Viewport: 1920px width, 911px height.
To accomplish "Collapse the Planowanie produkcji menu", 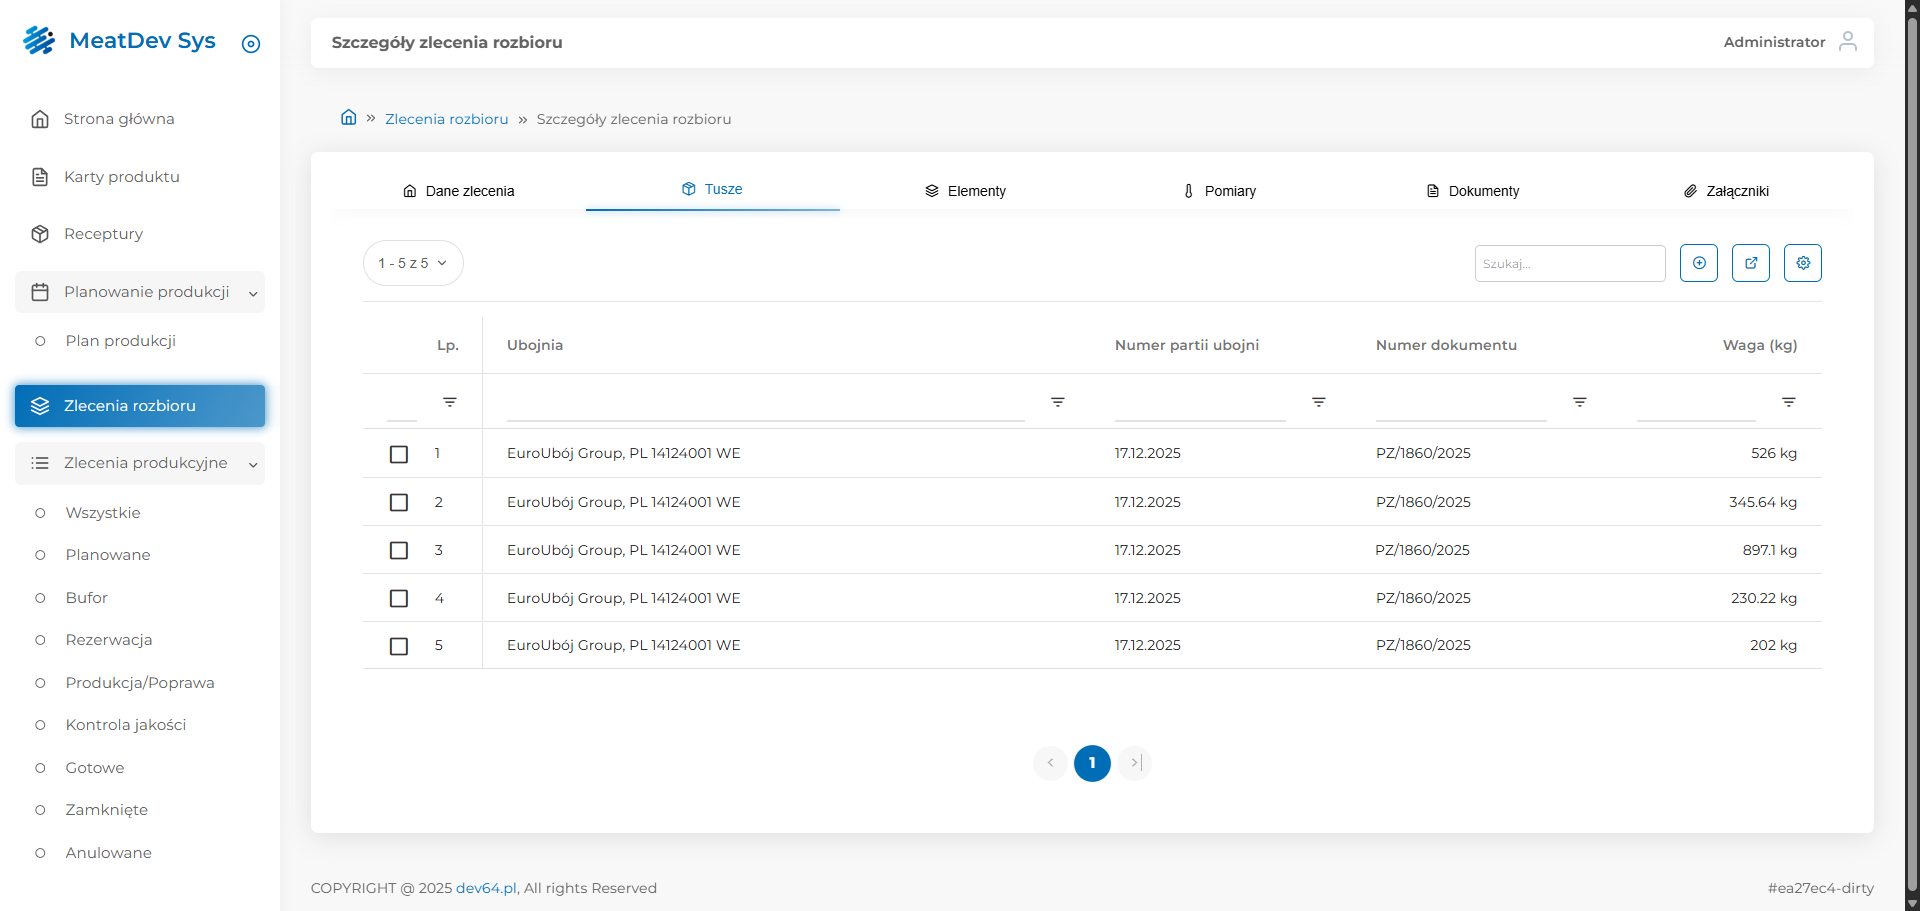I will tap(253, 293).
